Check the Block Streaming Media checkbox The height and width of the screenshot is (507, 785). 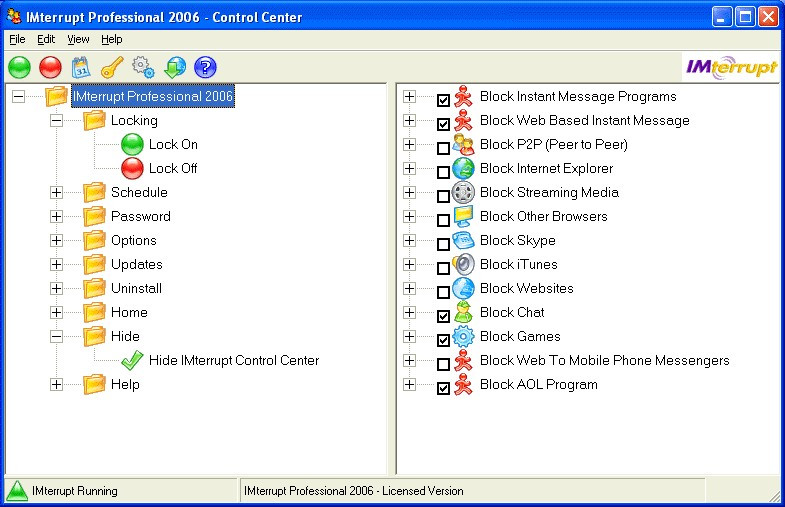[443, 196]
